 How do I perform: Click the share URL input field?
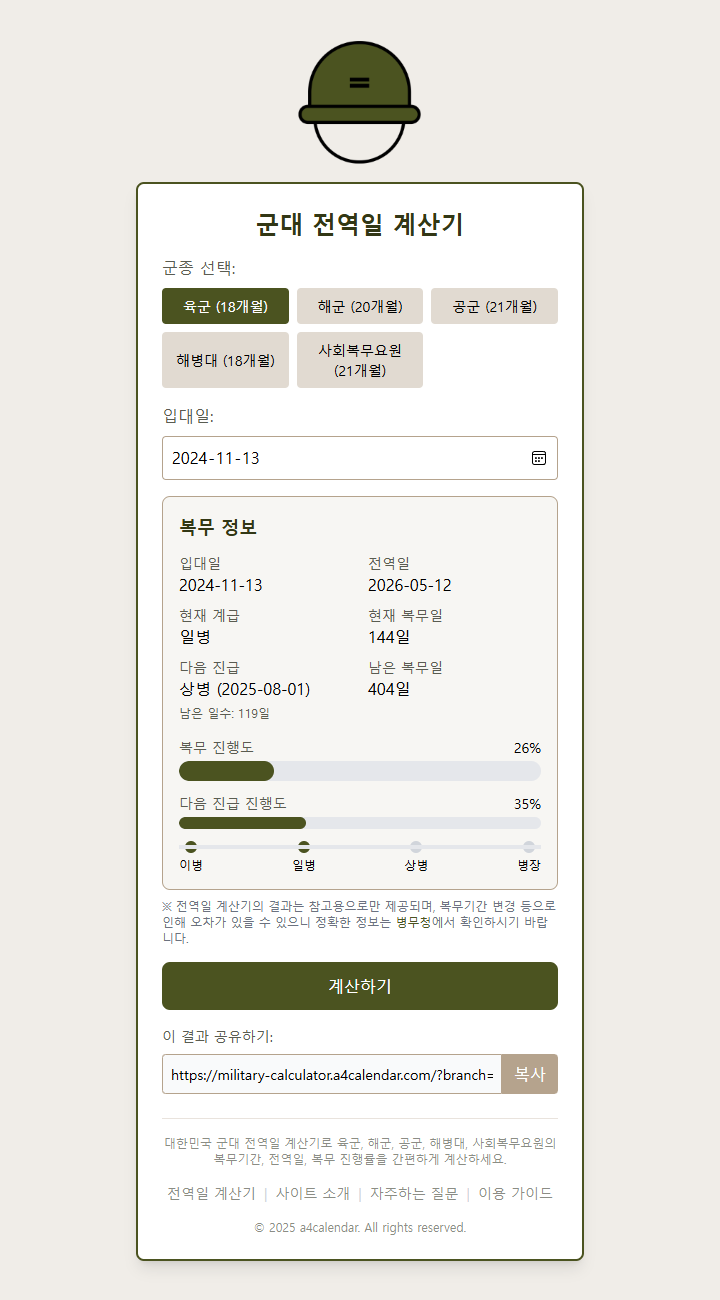330,1073
